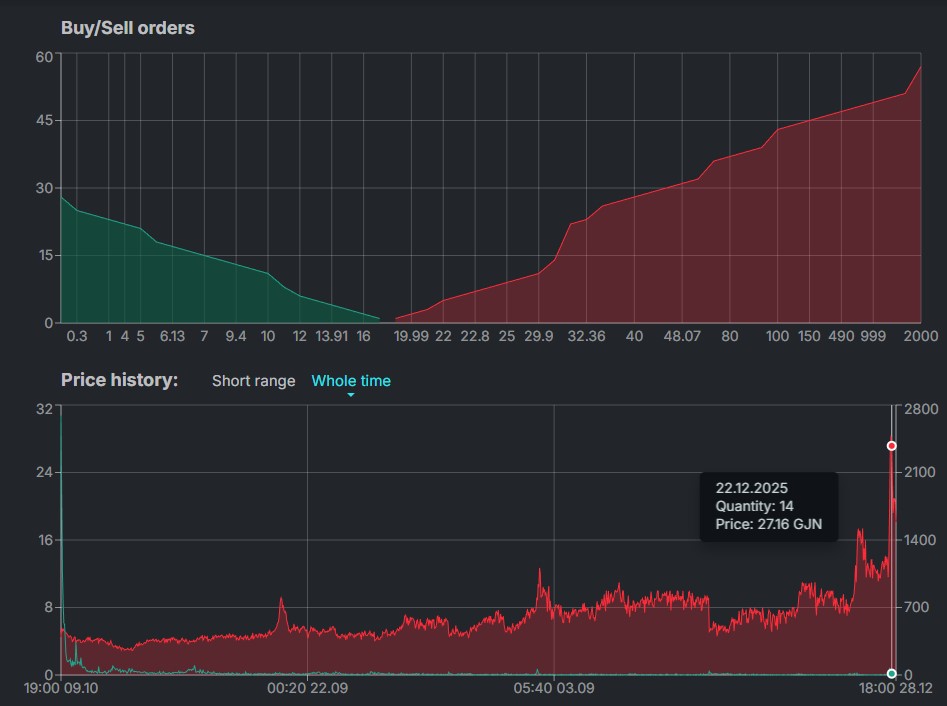The width and height of the screenshot is (947, 706).
Task: Click the 18:00 28.12 date label
Action: pyautogui.click(x=896, y=688)
